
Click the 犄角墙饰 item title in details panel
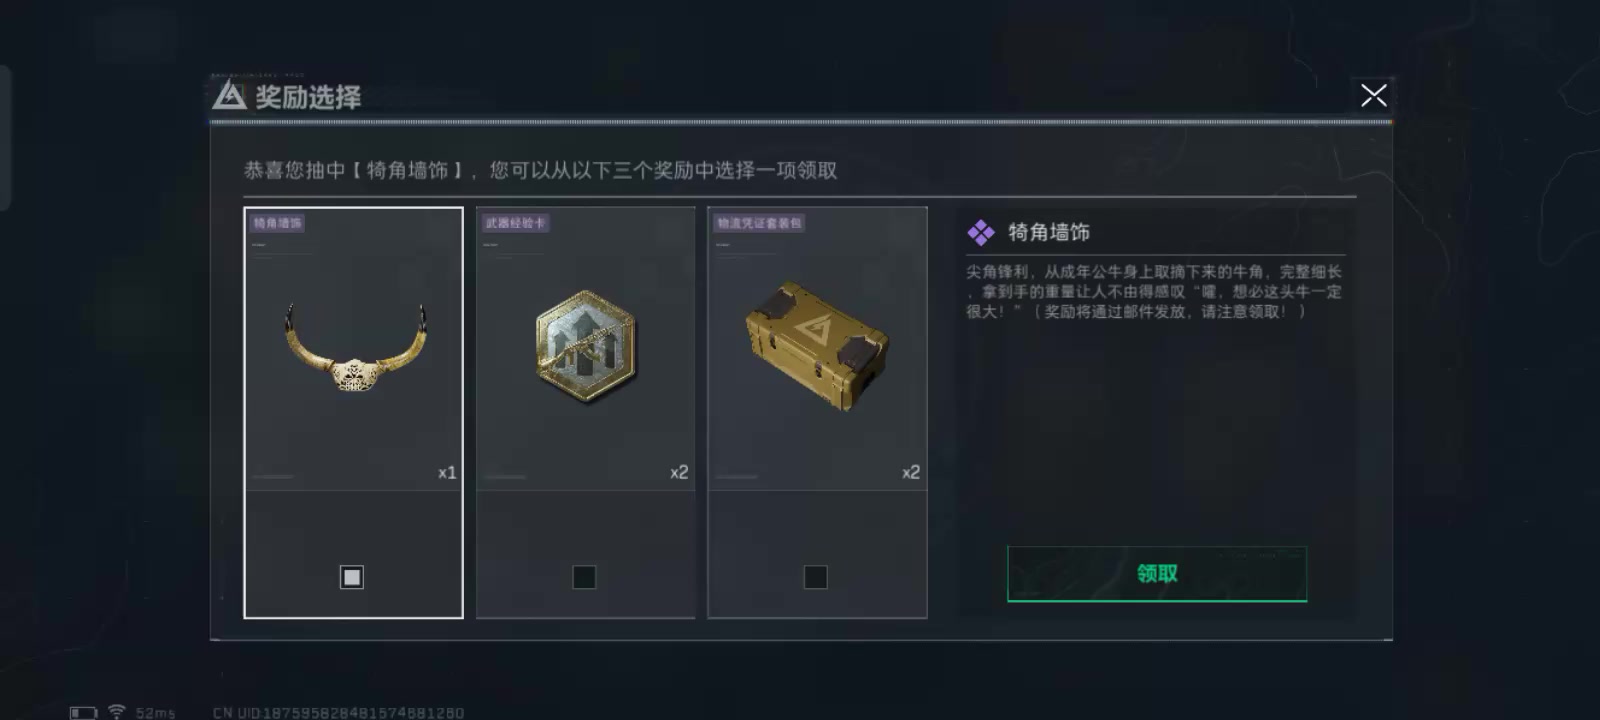pyautogui.click(x=1049, y=232)
